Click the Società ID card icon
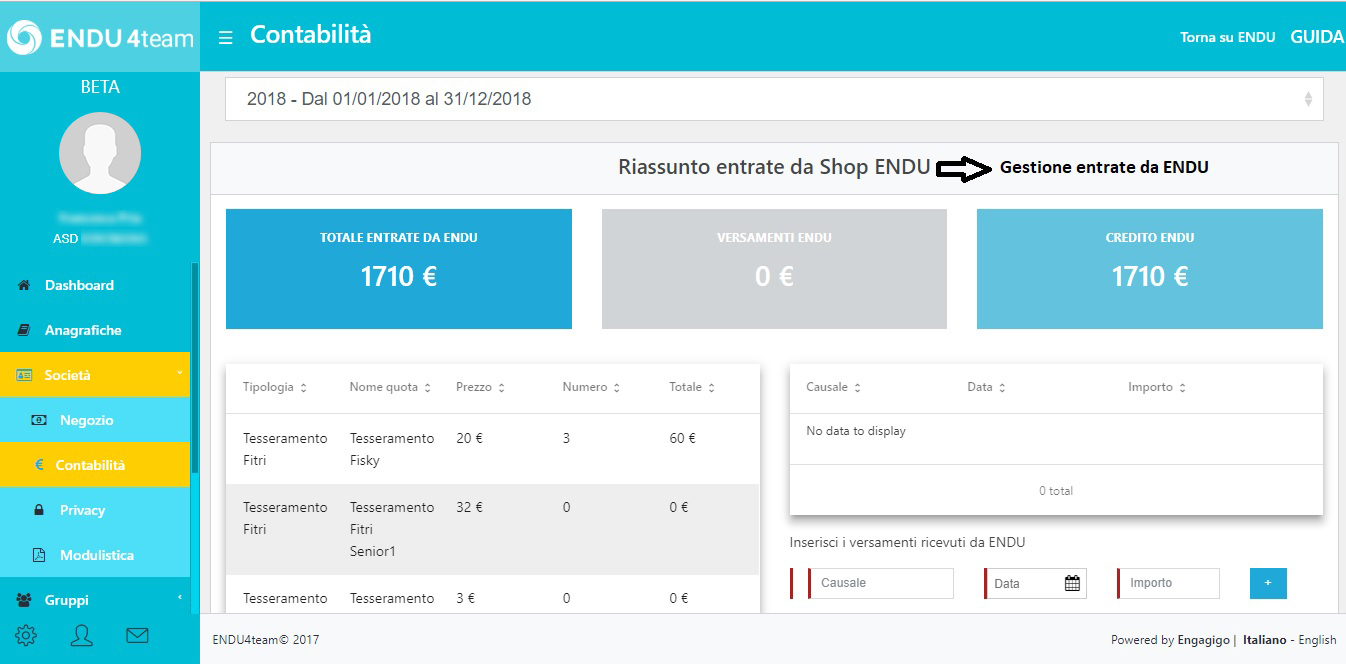This screenshot has width=1346, height=664. (24, 375)
